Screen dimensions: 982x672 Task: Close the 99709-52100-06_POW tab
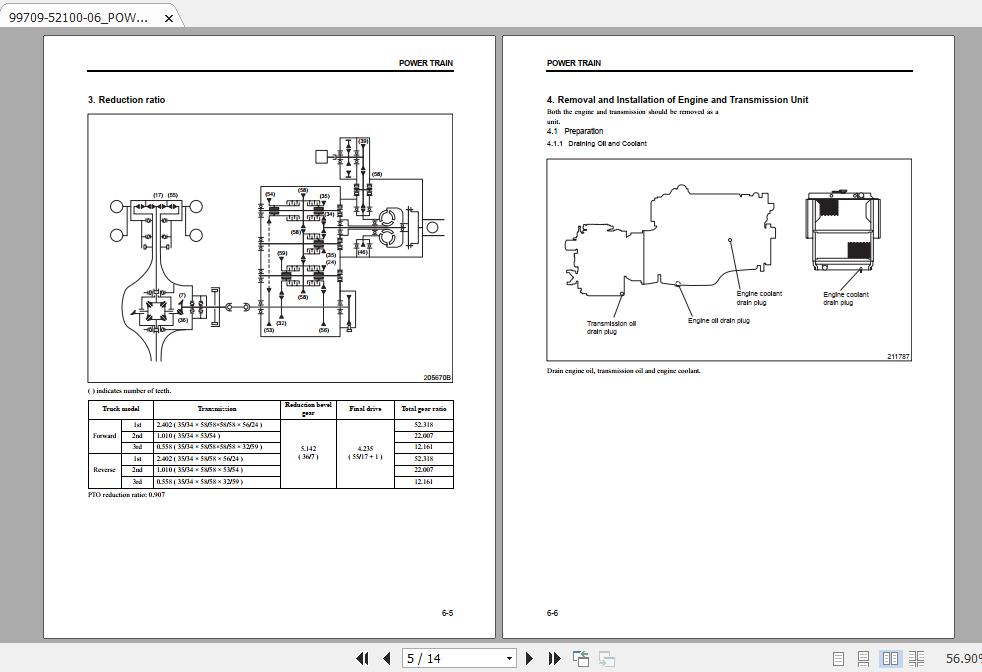(168, 17)
